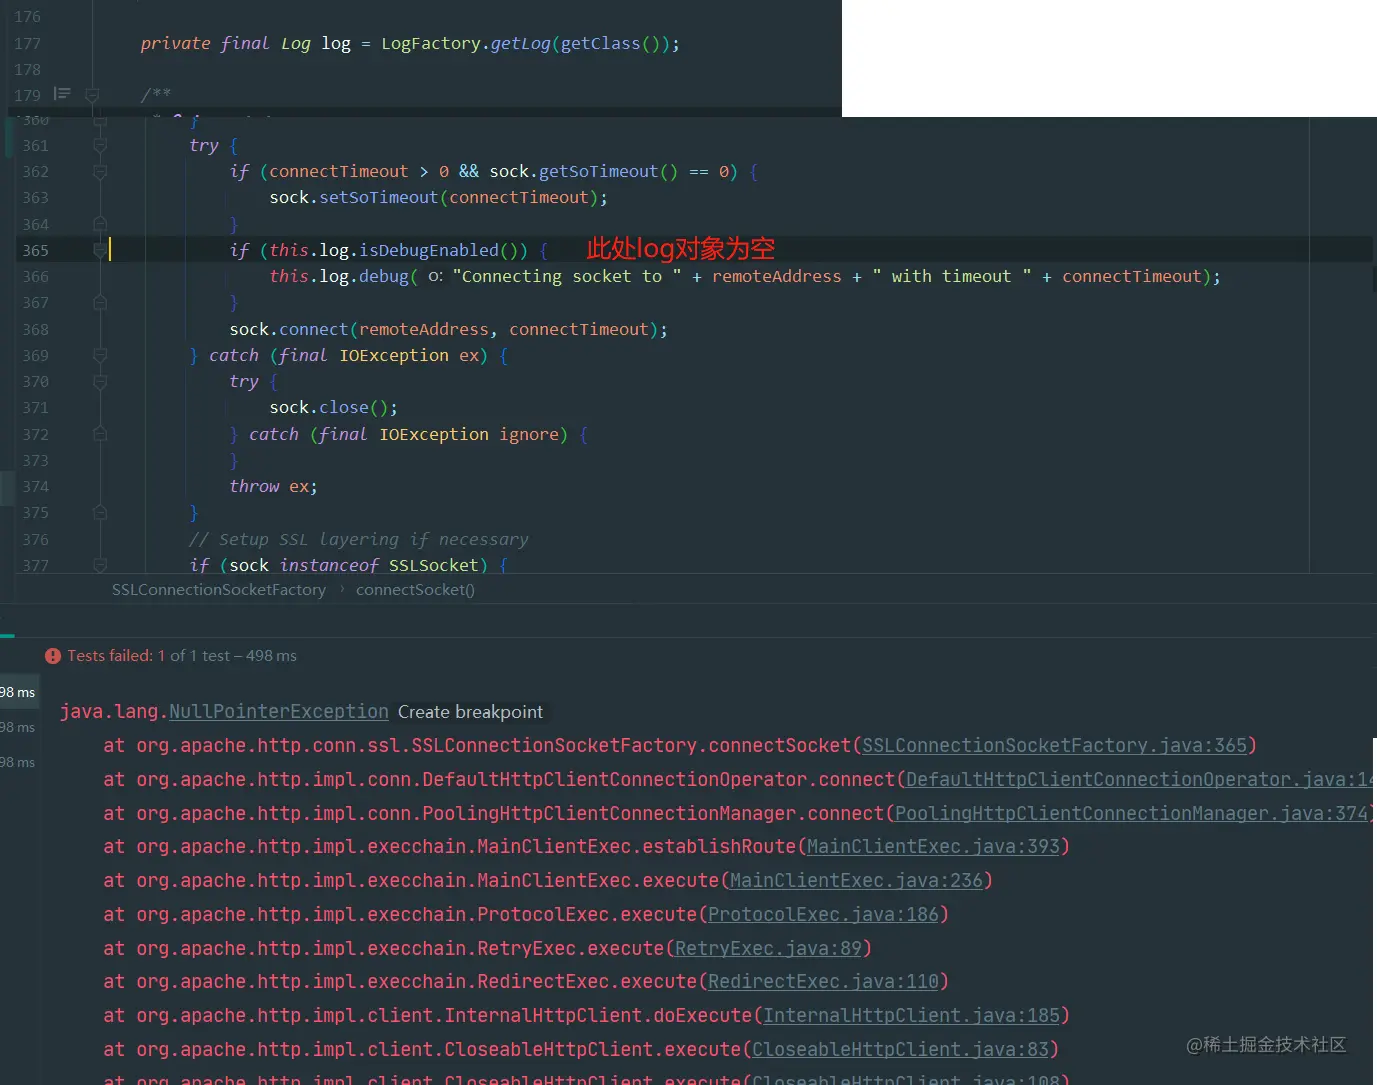Click the "Connecting socket to " string literal
The height and width of the screenshot is (1085, 1377).
tap(567, 276)
